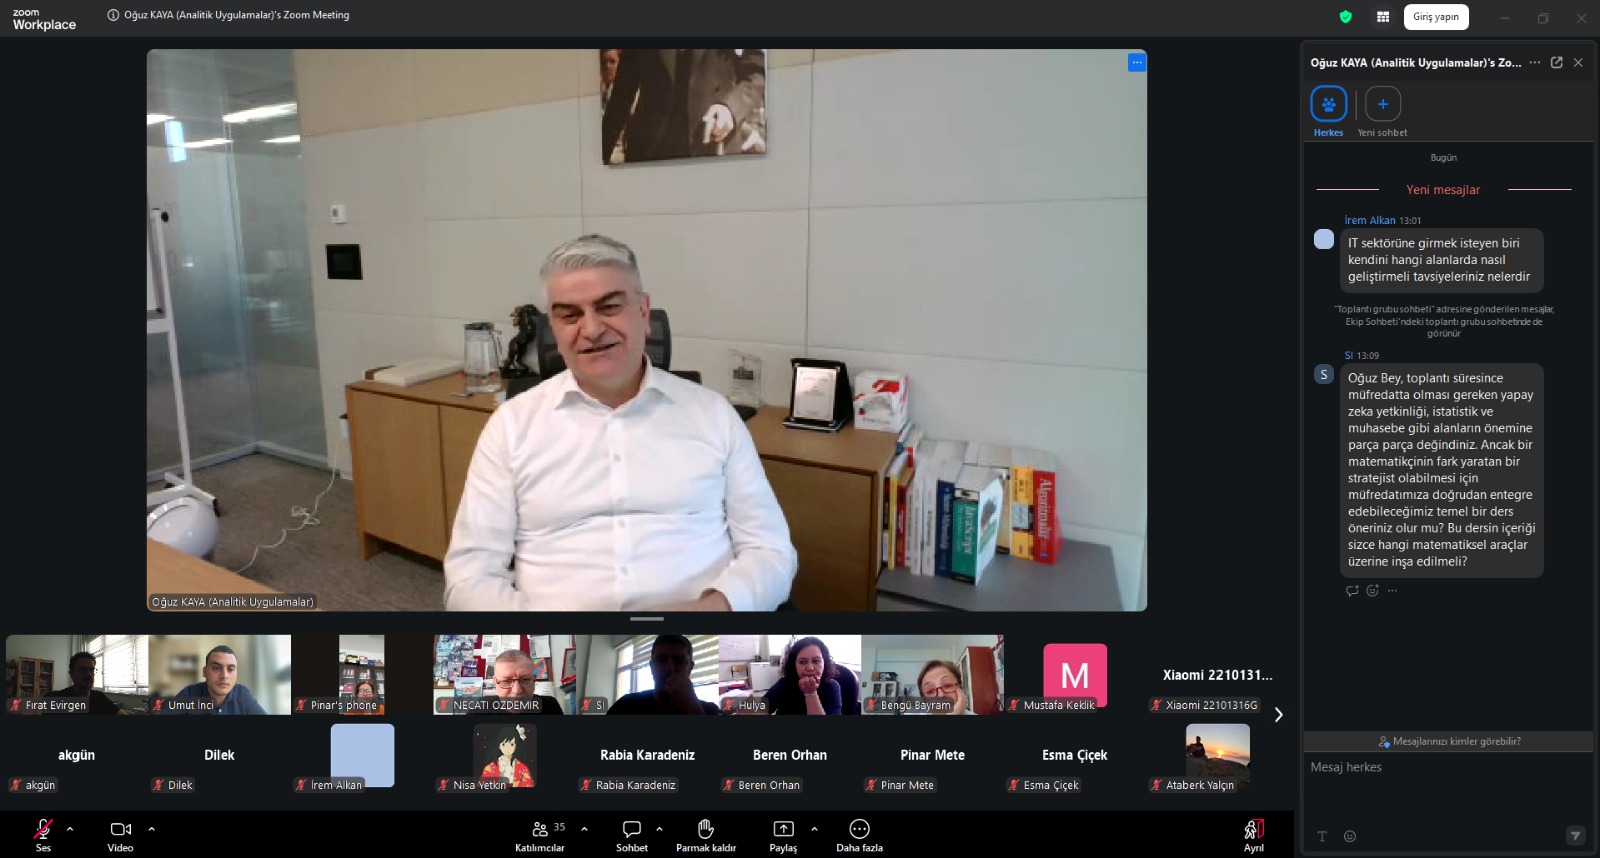Raise hand with Parmak kaldır

tap(706, 834)
